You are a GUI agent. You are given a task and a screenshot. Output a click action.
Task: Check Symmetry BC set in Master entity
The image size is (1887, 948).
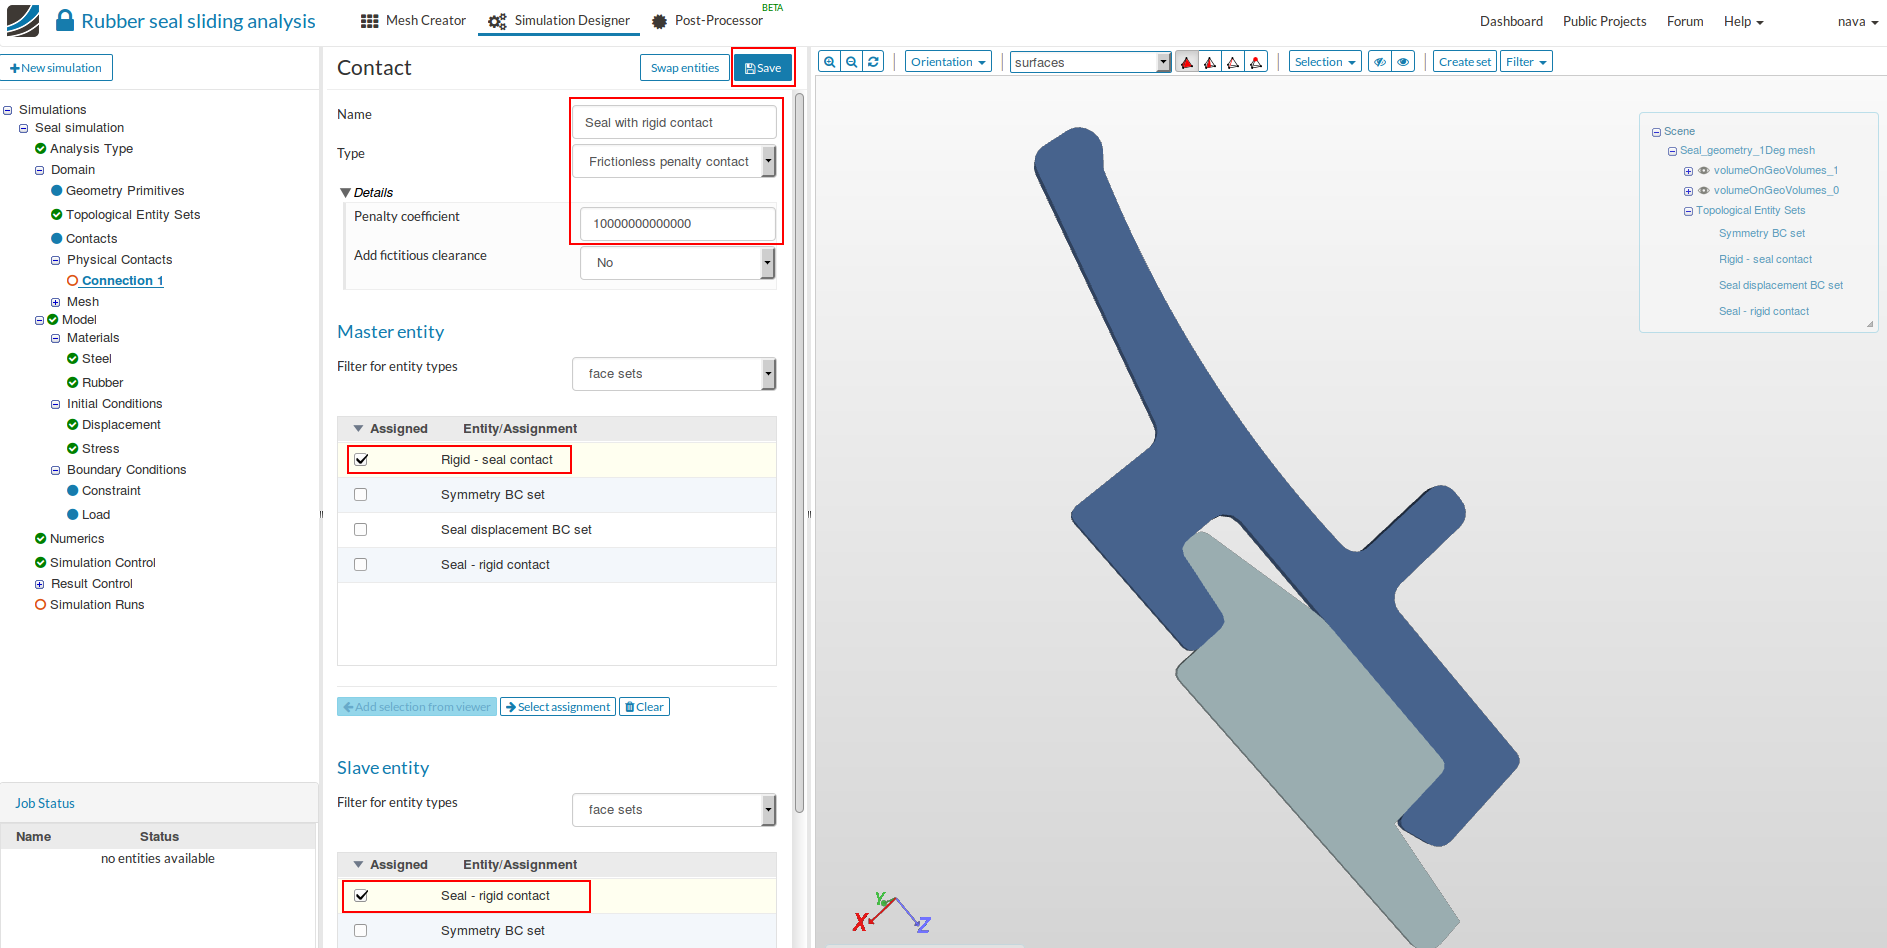(x=361, y=495)
